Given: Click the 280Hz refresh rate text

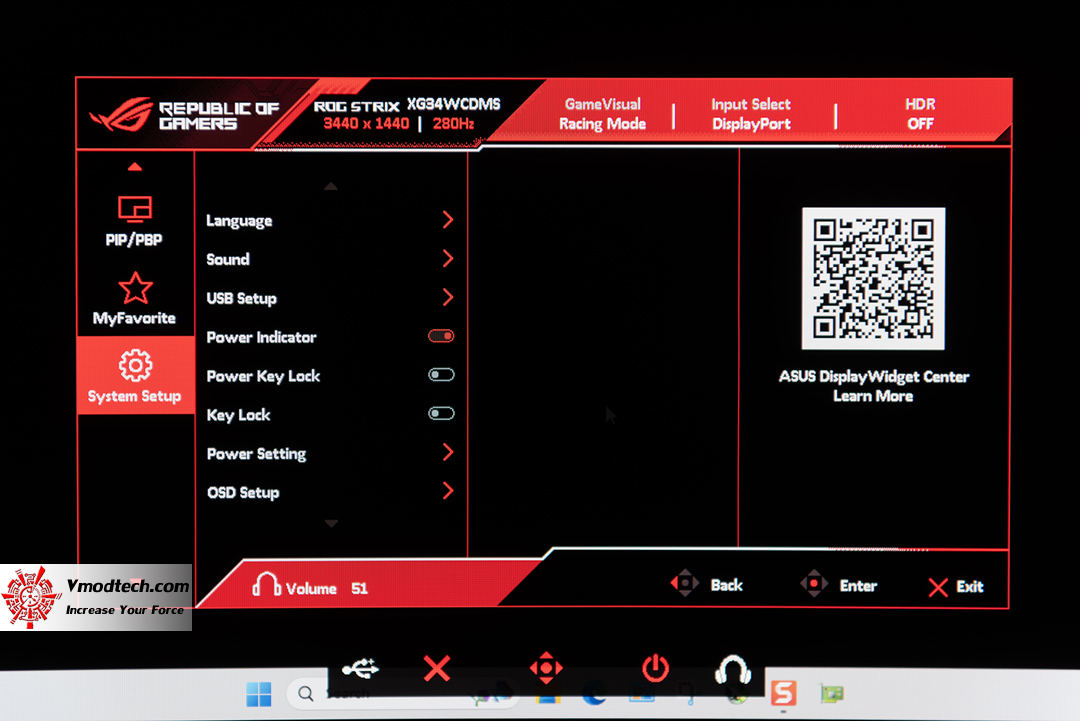Looking at the screenshot, I should point(453,124).
